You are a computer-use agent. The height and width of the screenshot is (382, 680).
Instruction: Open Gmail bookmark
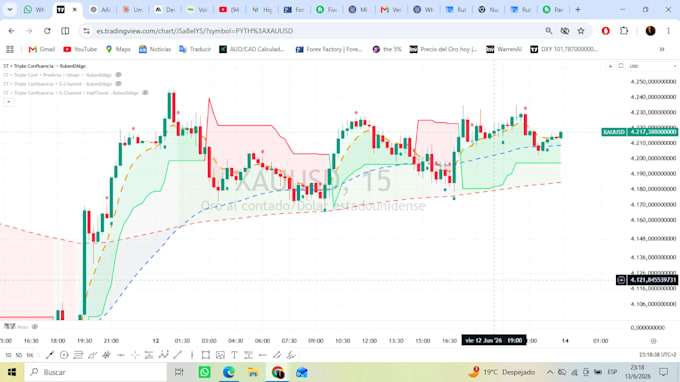coord(42,49)
